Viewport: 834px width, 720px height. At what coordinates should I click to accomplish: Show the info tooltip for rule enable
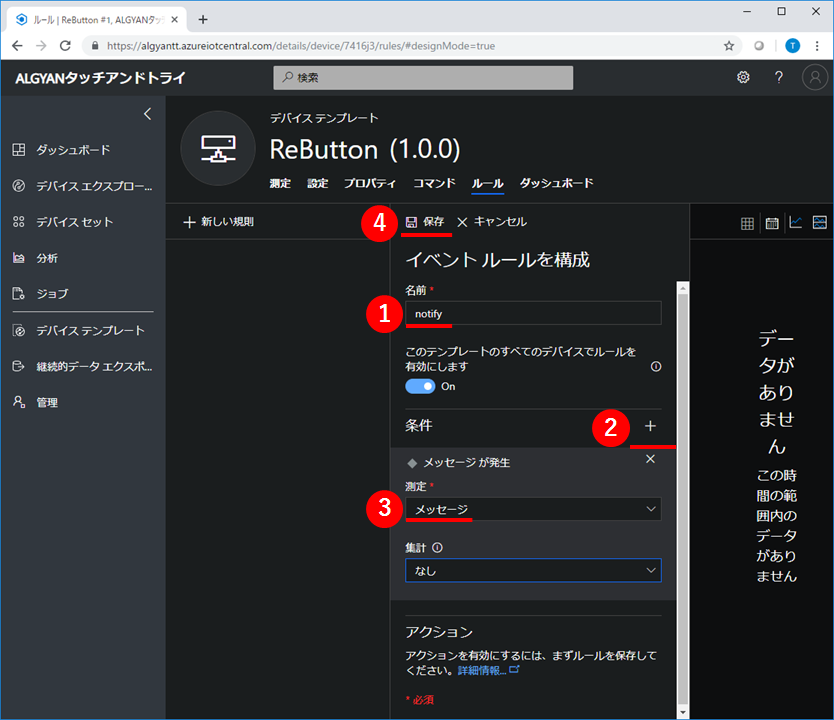pyautogui.click(x=656, y=366)
